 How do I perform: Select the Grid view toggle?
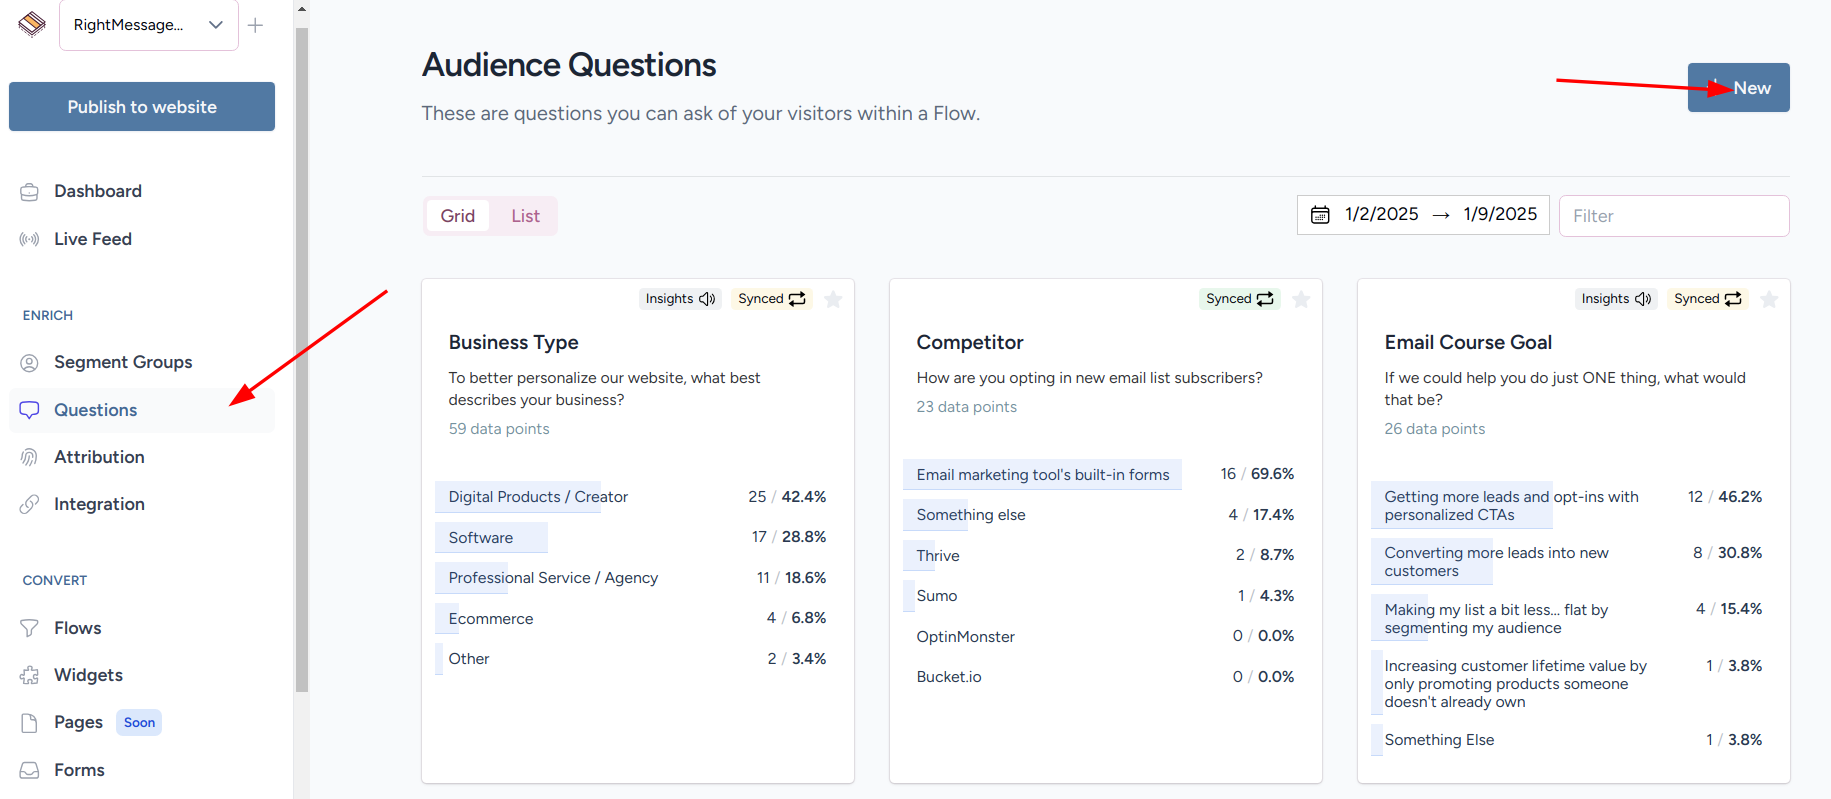[x=458, y=216]
